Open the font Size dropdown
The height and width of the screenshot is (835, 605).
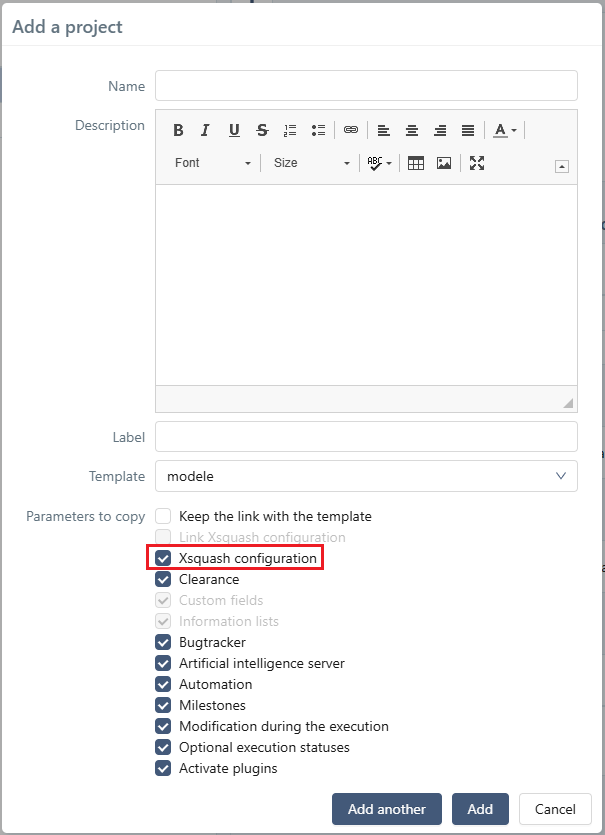(x=312, y=163)
